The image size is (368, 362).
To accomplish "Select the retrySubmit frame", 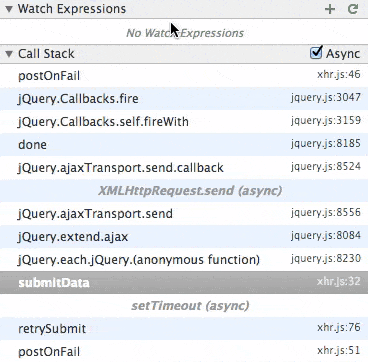I will point(184,329).
